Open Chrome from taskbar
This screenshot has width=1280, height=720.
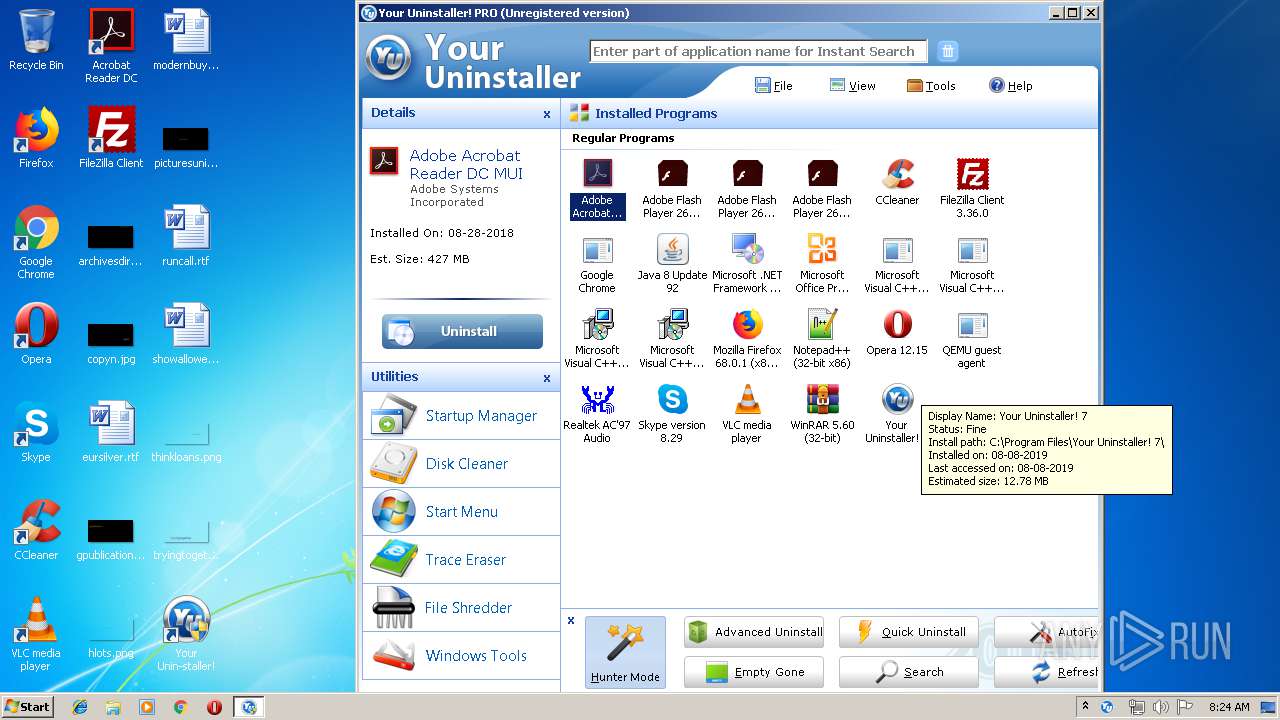181,707
